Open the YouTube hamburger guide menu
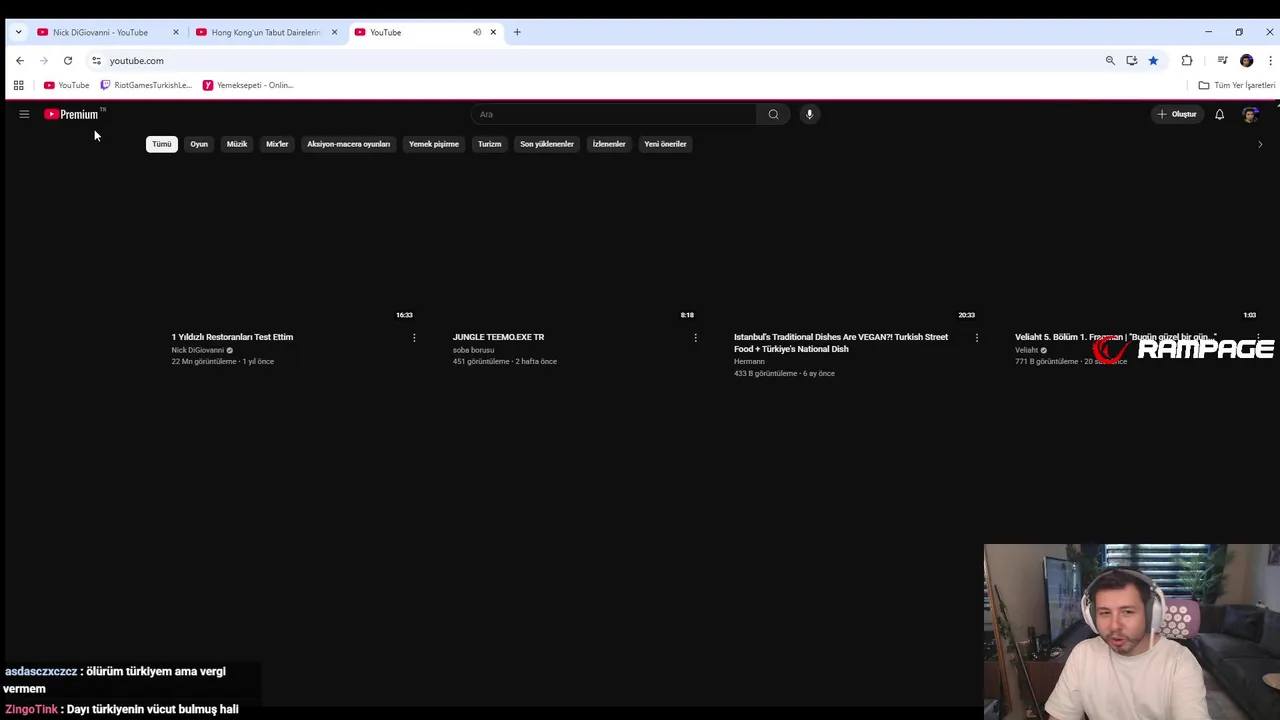 (x=24, y=114)
